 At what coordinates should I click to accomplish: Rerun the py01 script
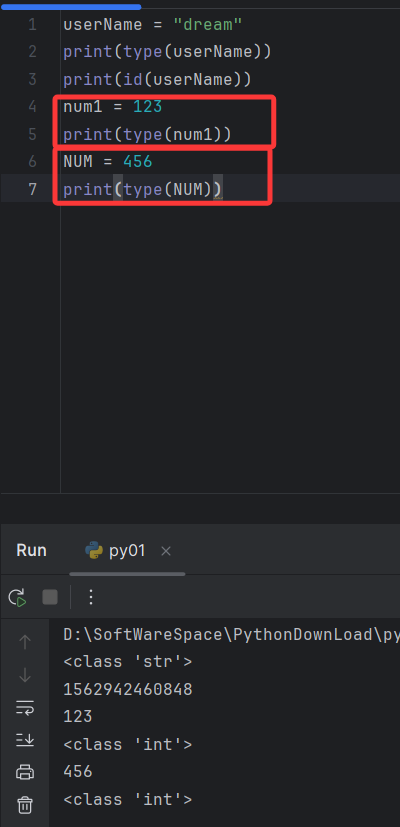coord(17,597)
